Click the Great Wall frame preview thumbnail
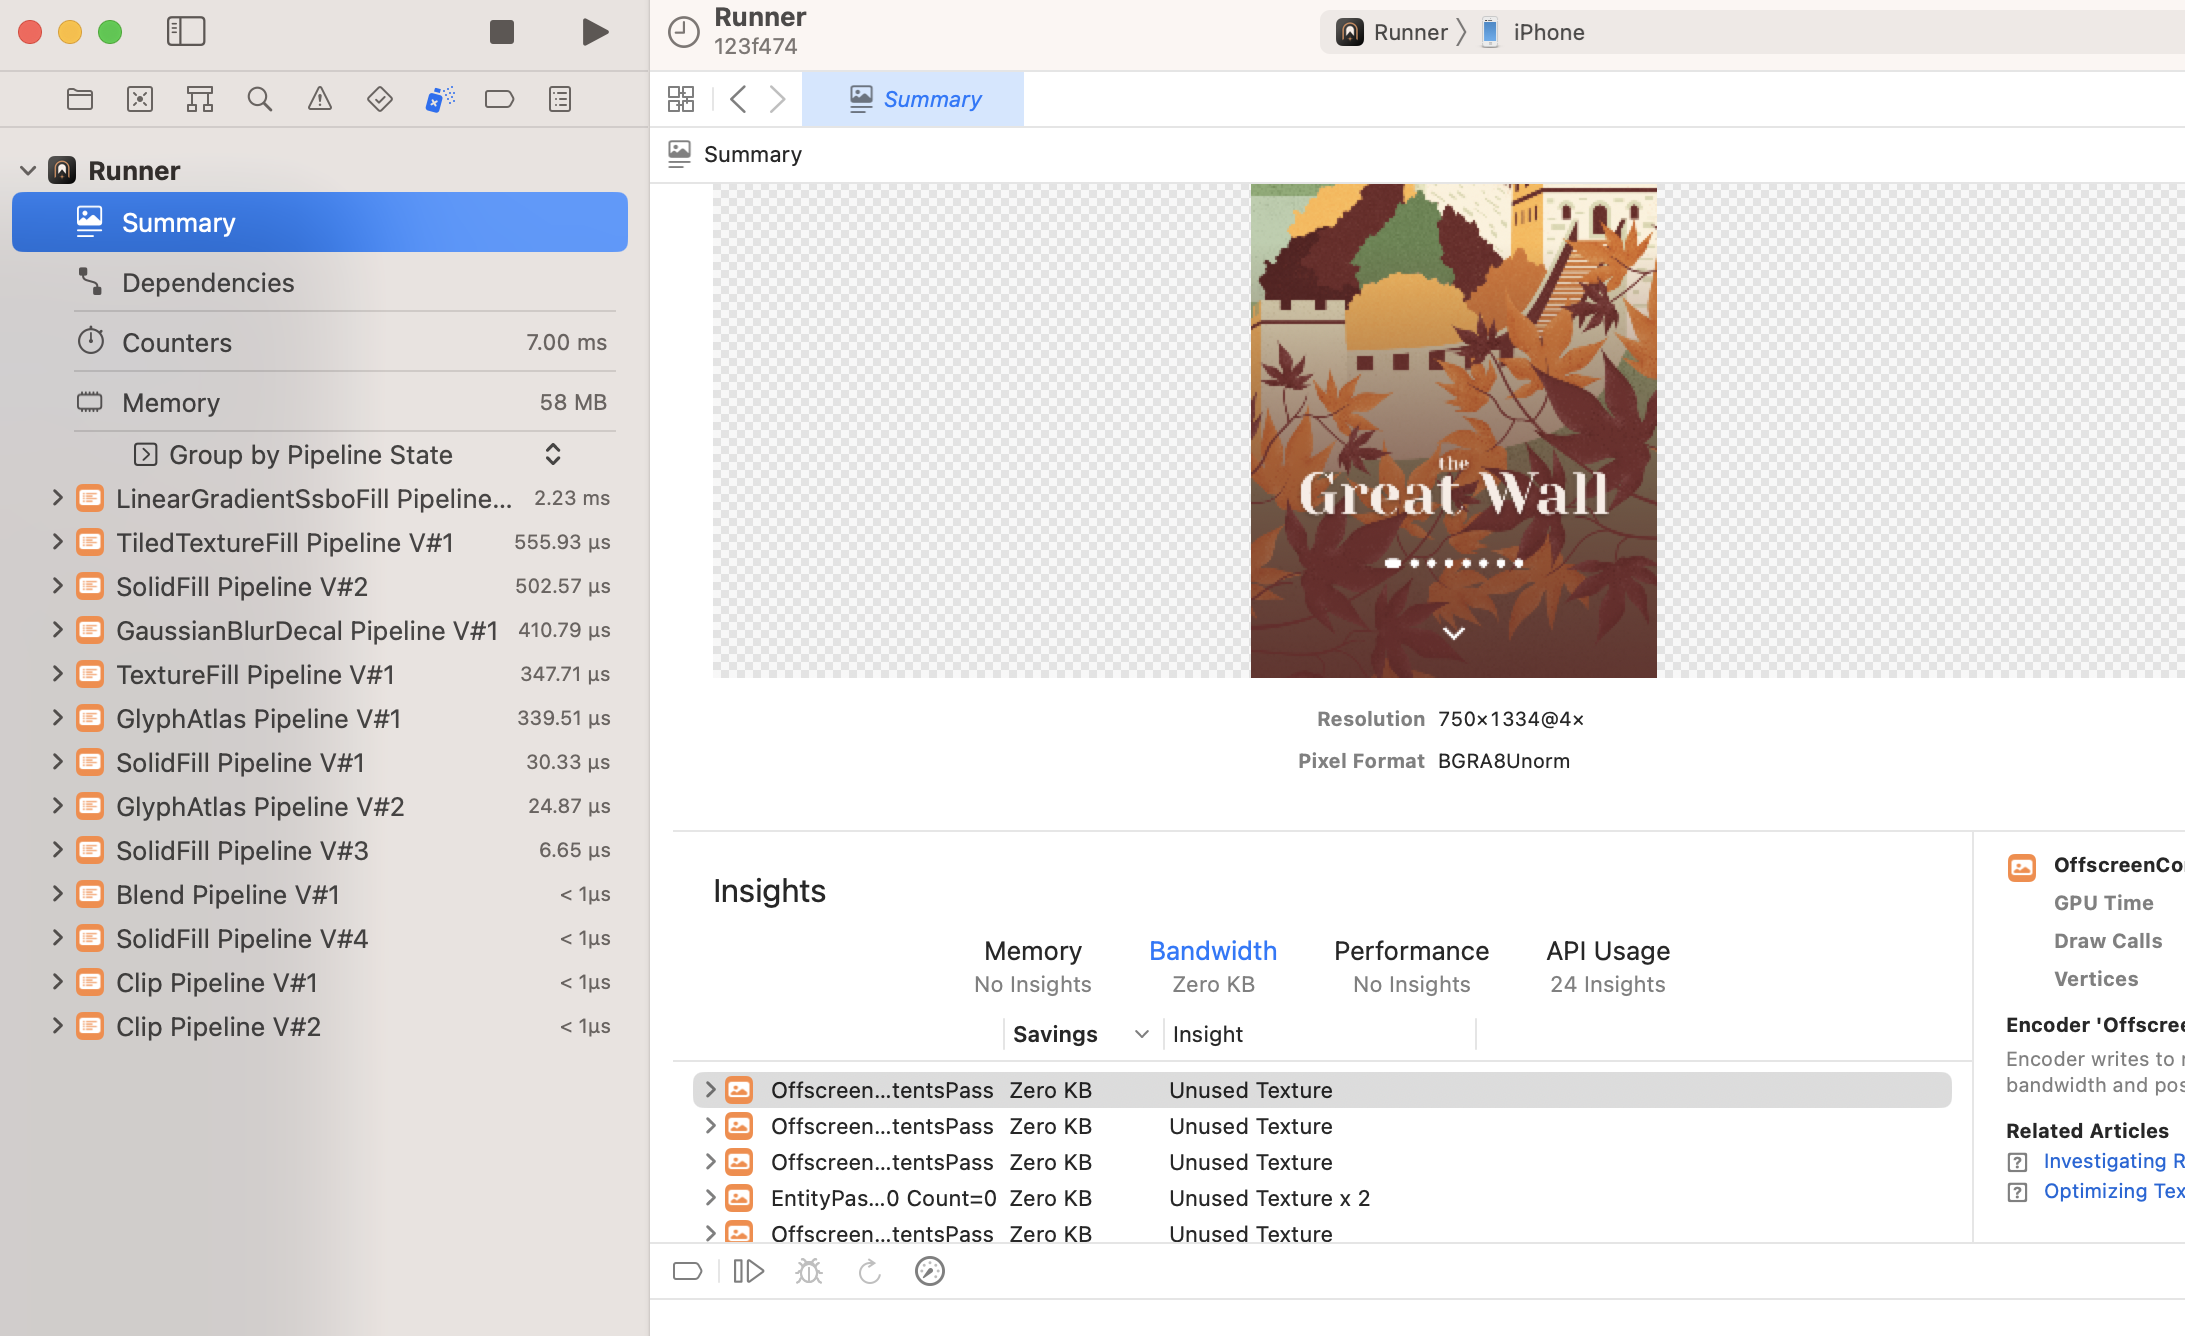Image resolution: width=2185 pixels, height=1336 pixels. click(x=1453, y=431)
